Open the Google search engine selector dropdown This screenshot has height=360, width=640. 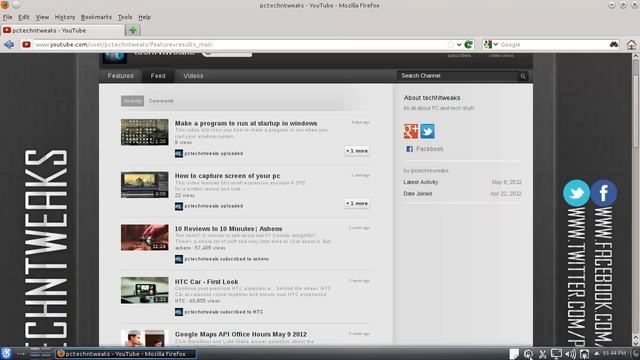pyautogui.click(x=491, y=44)
